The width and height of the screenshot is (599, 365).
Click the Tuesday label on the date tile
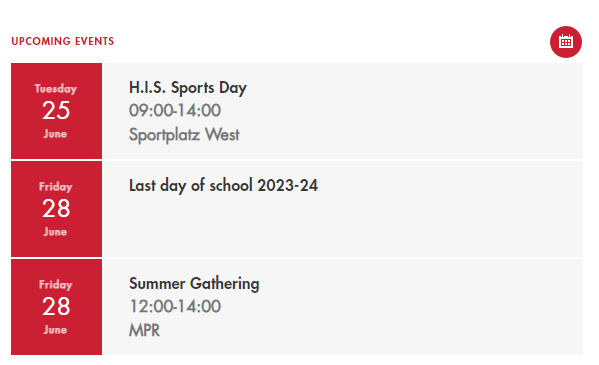pos(56,89)
